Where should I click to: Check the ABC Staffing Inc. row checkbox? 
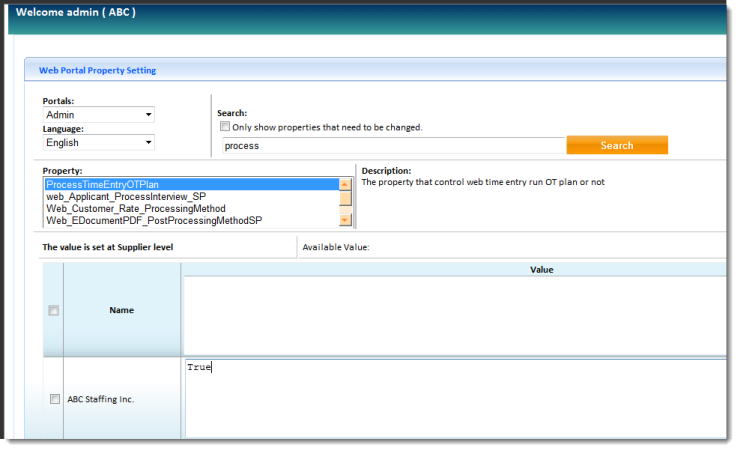[x=54, y=399]
